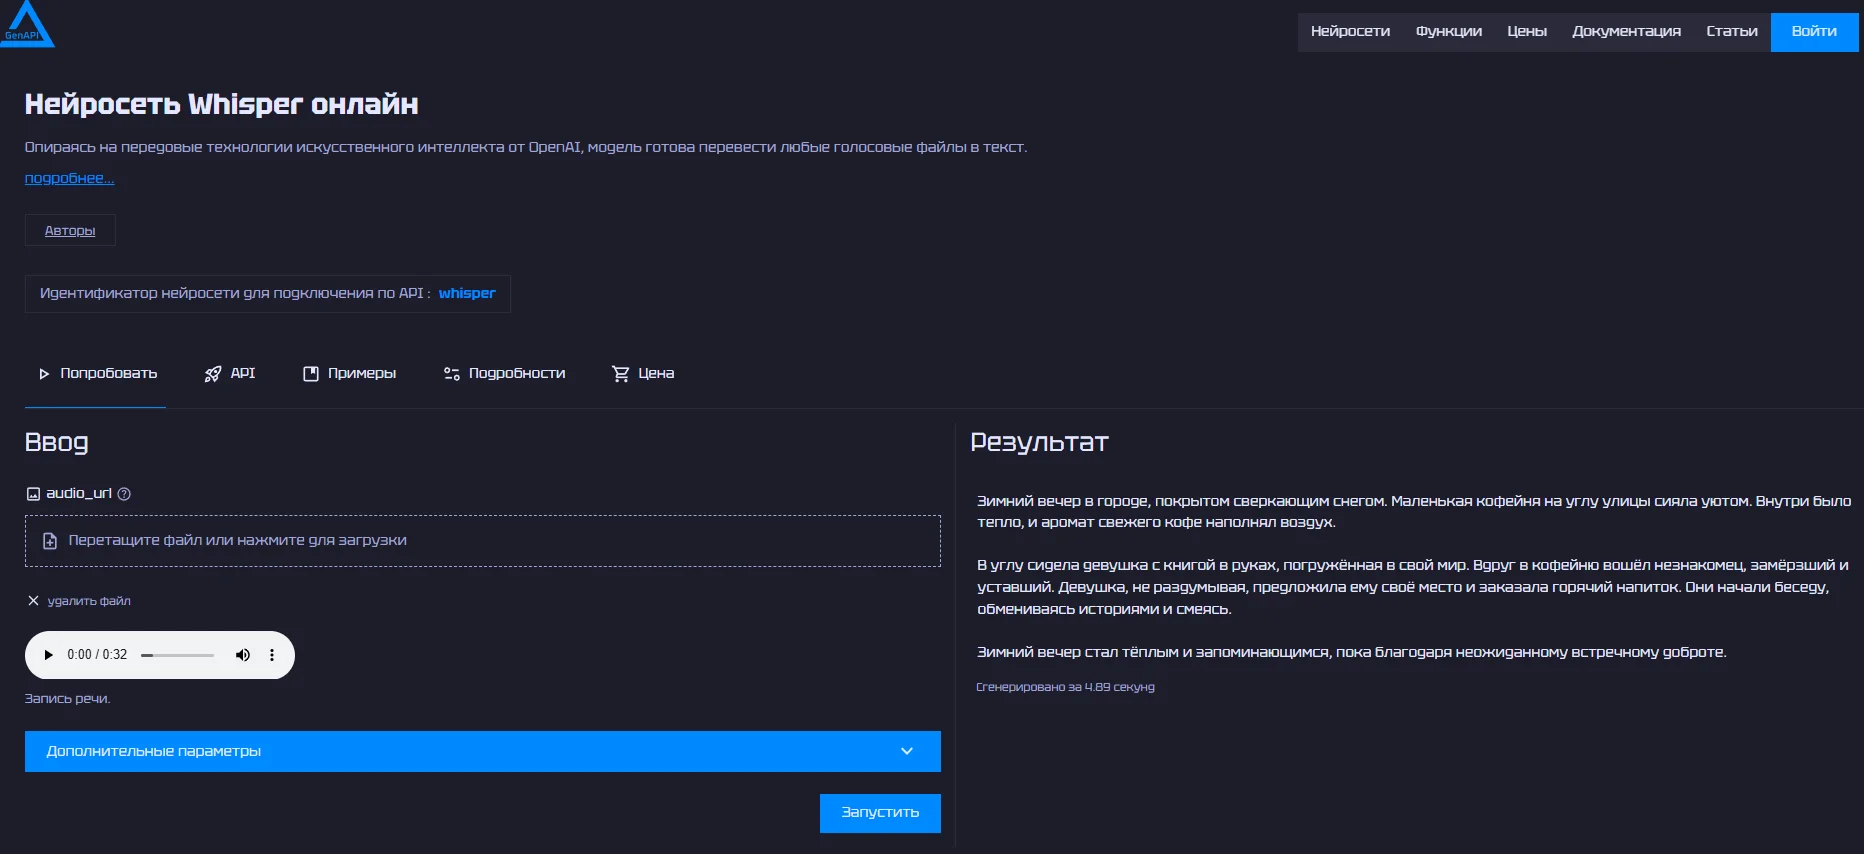Open Документация in the top navigation

1626,32
